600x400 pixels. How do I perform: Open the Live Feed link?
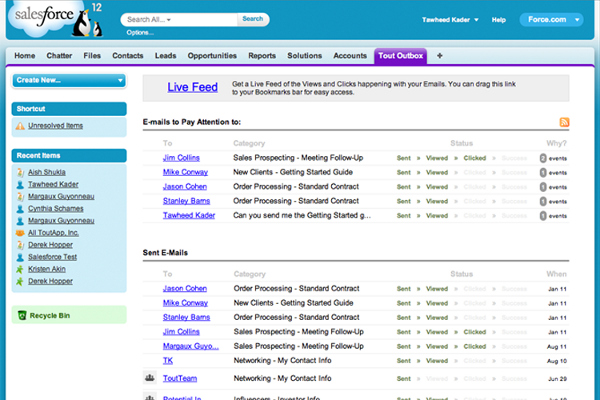pyautogui.click(x=192, y=88)
